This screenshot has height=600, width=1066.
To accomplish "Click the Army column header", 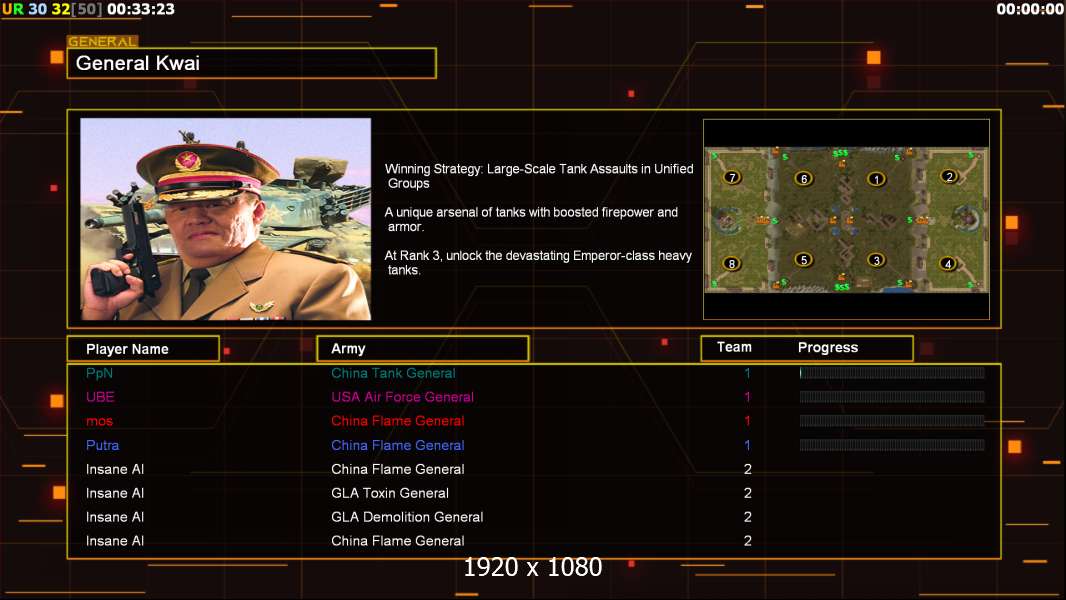I will (x=423, y=349).
